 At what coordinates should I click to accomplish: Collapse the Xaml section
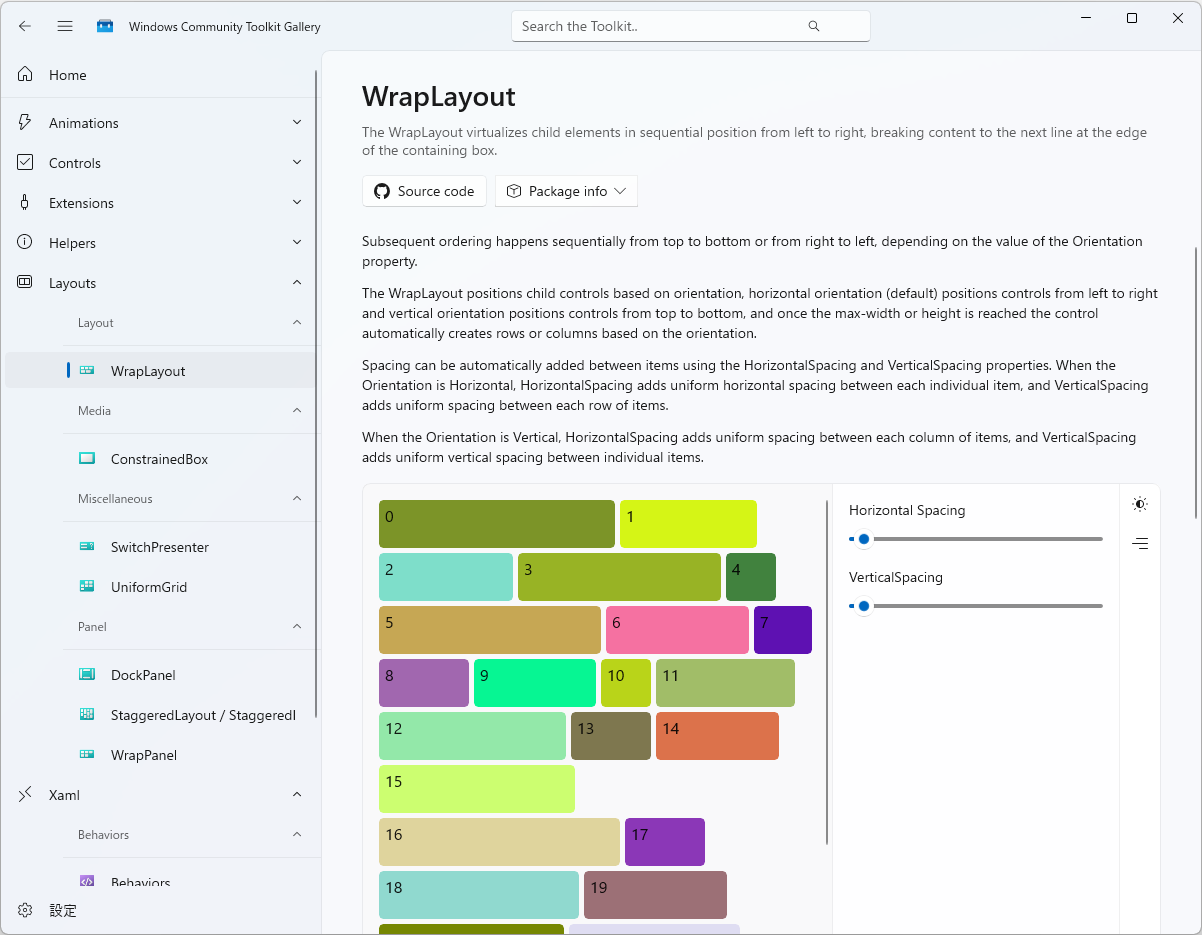click(x=296, y=794)
